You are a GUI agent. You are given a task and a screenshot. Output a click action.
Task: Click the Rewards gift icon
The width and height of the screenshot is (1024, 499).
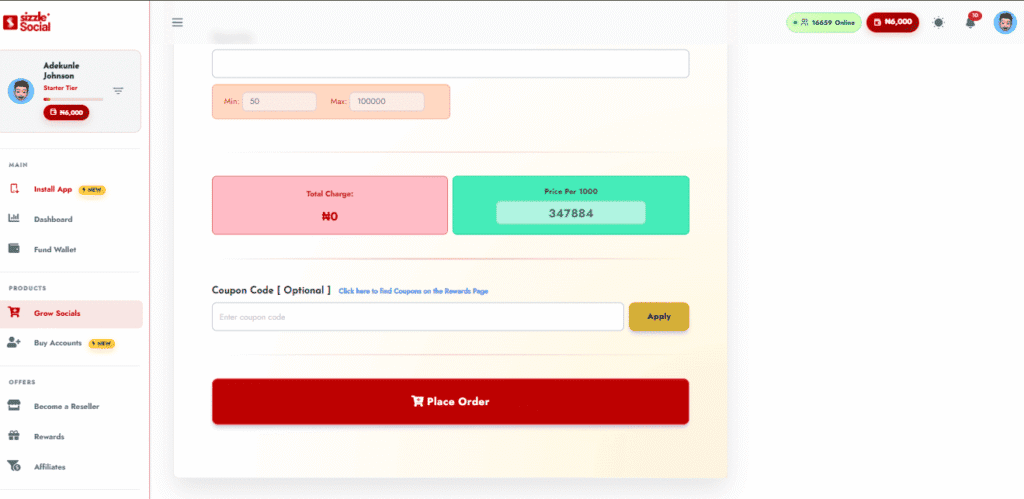[x=14, y=436]
